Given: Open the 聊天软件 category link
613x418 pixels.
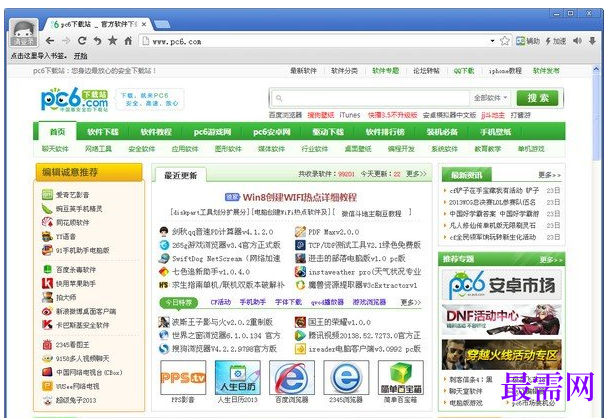Looking at the screenshot, I should [55, 149].
